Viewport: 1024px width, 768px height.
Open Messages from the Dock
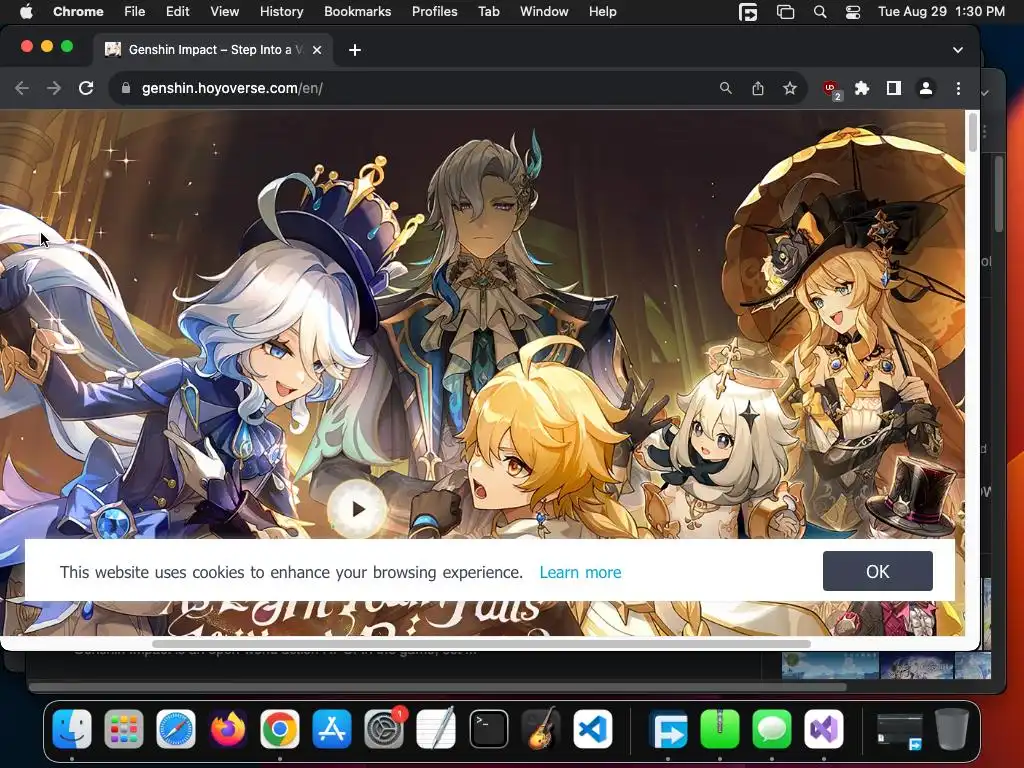tap(772, 729)
